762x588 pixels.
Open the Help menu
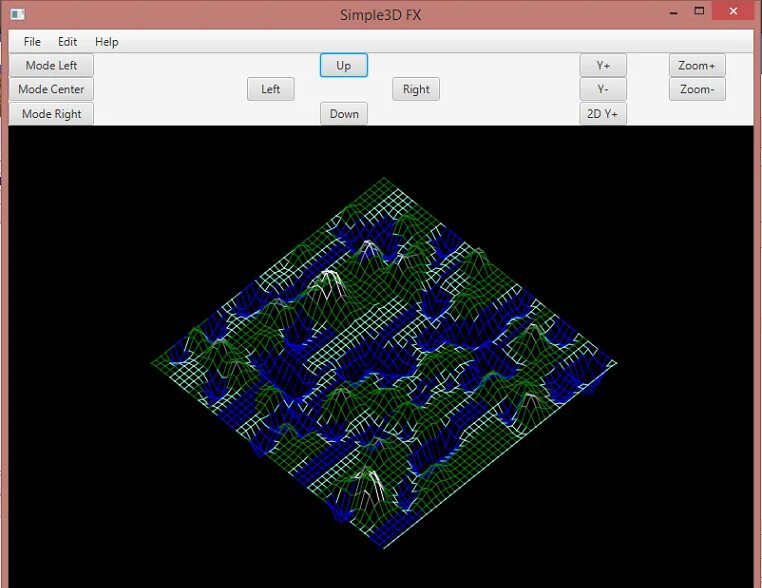click(x=106, y=42)
